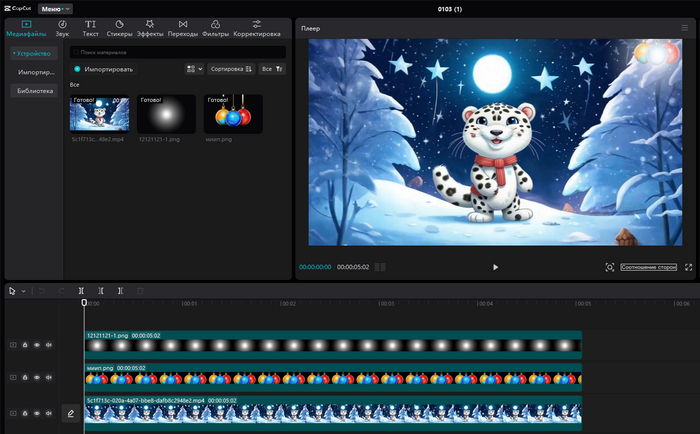Select Импортир... in the sidebar

point(36,72)
